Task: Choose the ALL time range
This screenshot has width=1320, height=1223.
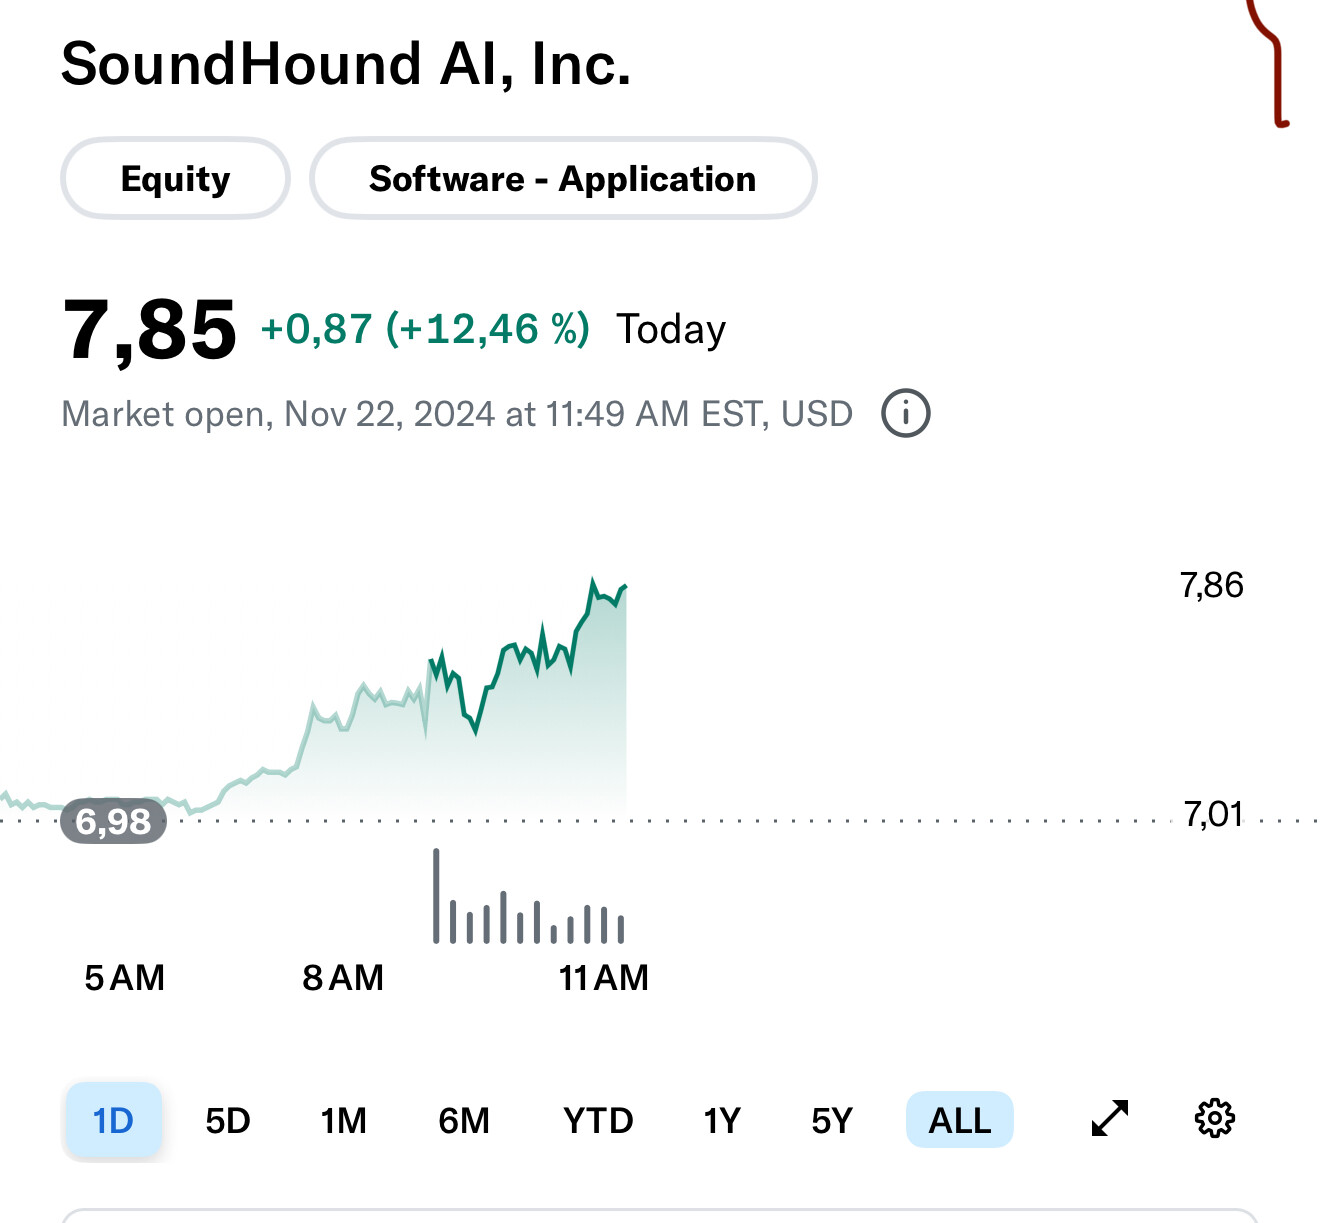Action: click(960, 1120)
